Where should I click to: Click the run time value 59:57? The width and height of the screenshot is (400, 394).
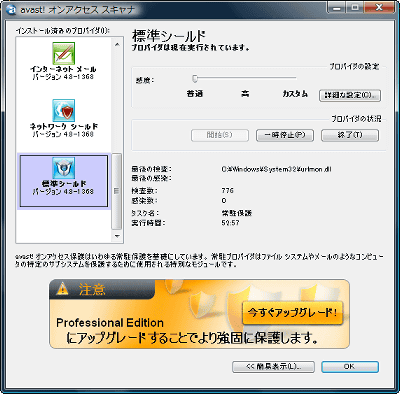(x=230, y=223)
